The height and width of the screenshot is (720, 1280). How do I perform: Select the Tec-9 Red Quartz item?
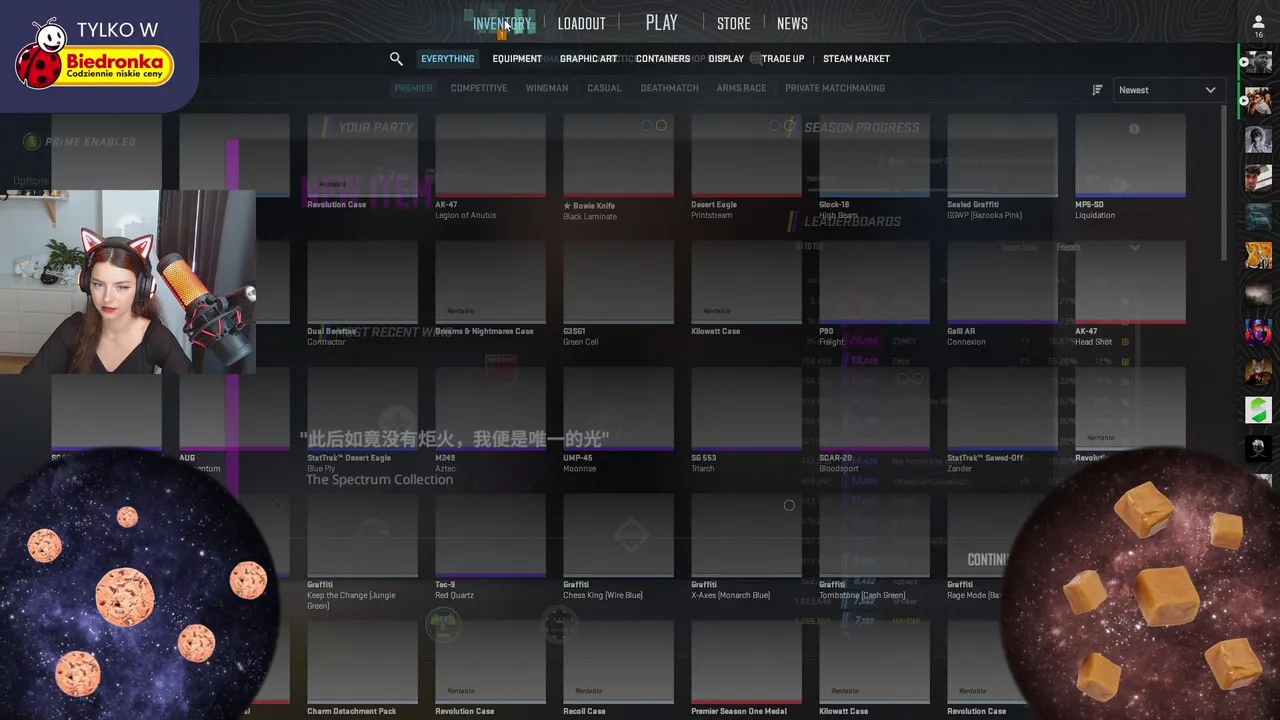coord(490,548)
